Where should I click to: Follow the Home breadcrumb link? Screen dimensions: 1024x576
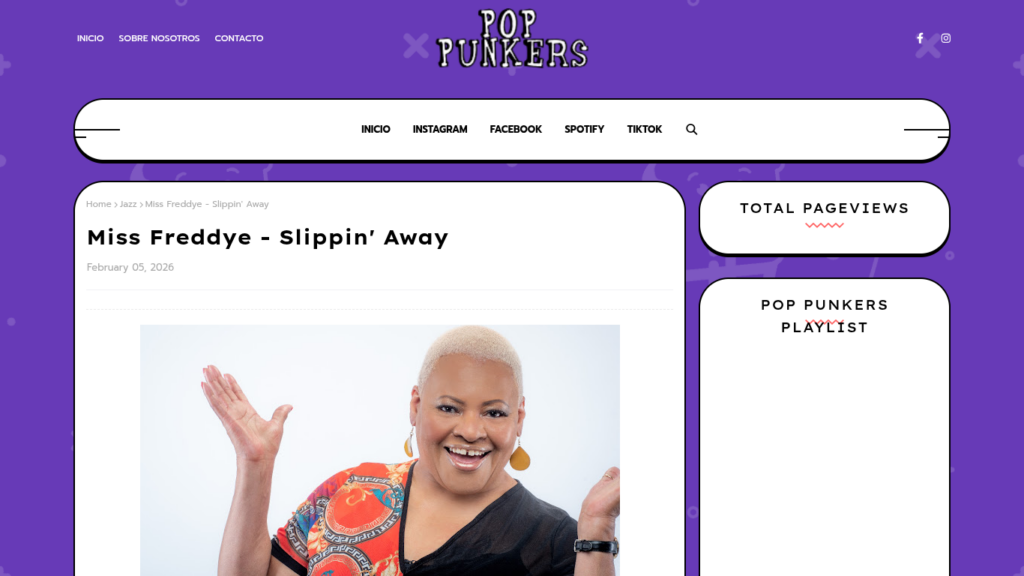99,204
